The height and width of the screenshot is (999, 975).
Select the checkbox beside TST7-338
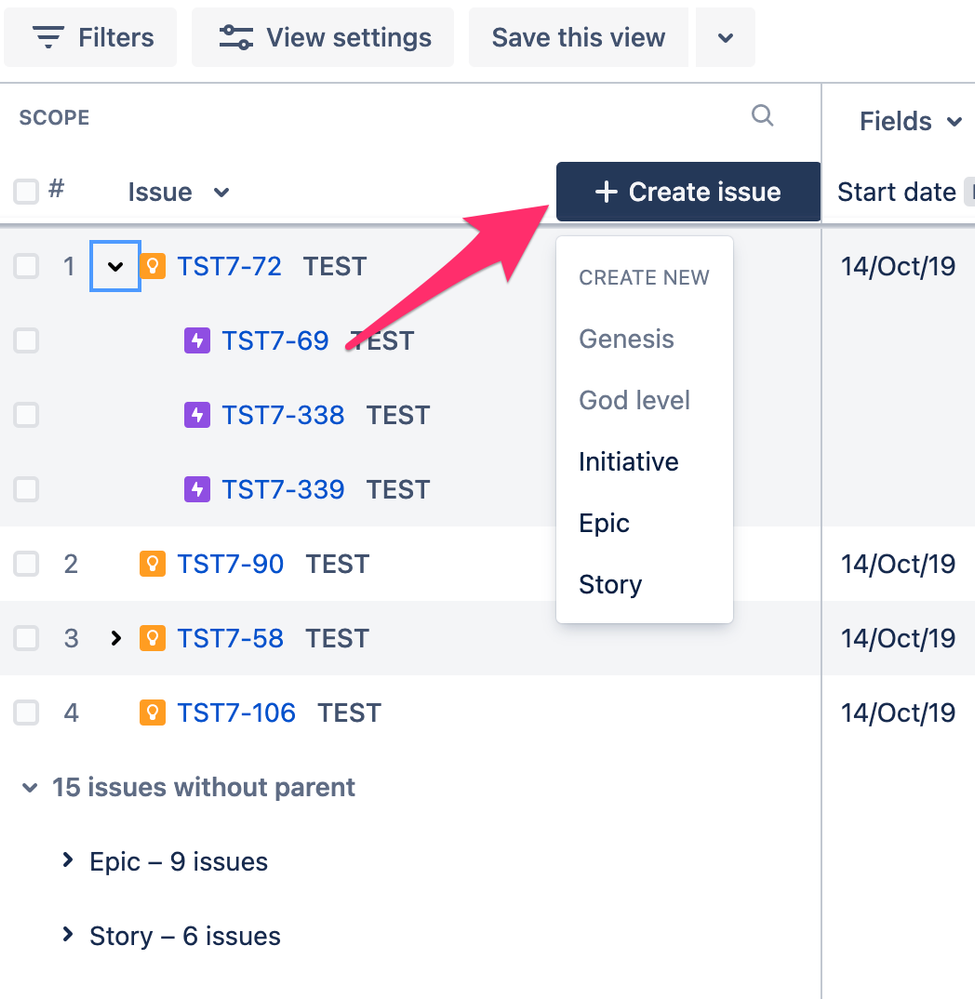point(24,415)
